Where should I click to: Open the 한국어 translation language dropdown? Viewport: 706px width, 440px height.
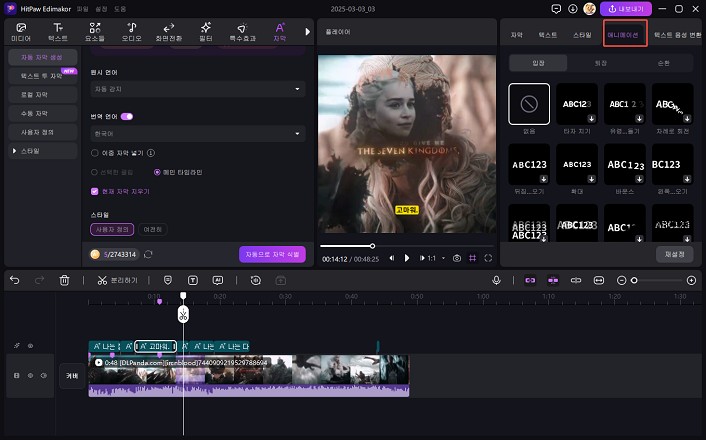click(x=198, y=132)
